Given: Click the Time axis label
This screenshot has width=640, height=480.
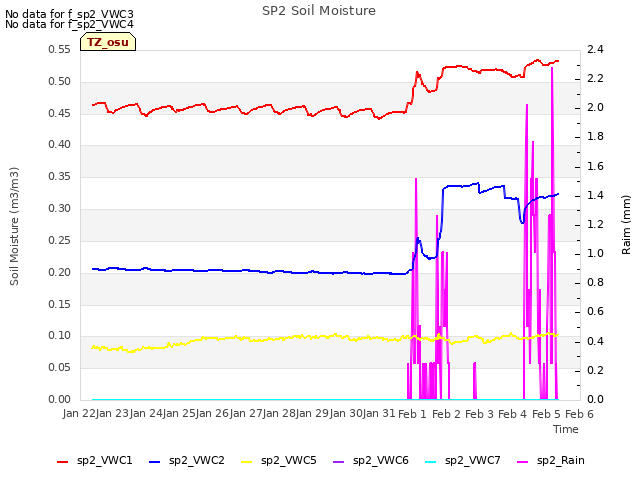Looking at the screenshot, I should click(x=566, y=429).
